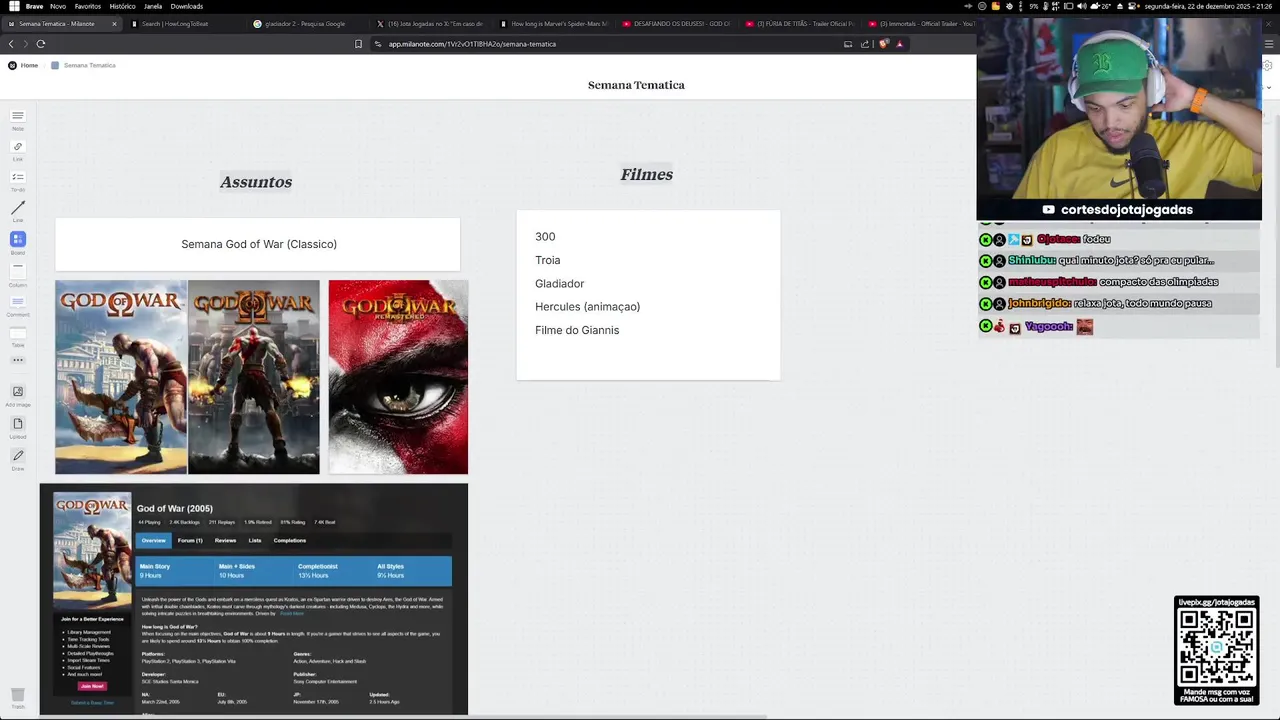The width and height of the screenshot is (1280, 720).
Task: Click the Milanote settings gear icon
Action: [x=1267, y=65]
